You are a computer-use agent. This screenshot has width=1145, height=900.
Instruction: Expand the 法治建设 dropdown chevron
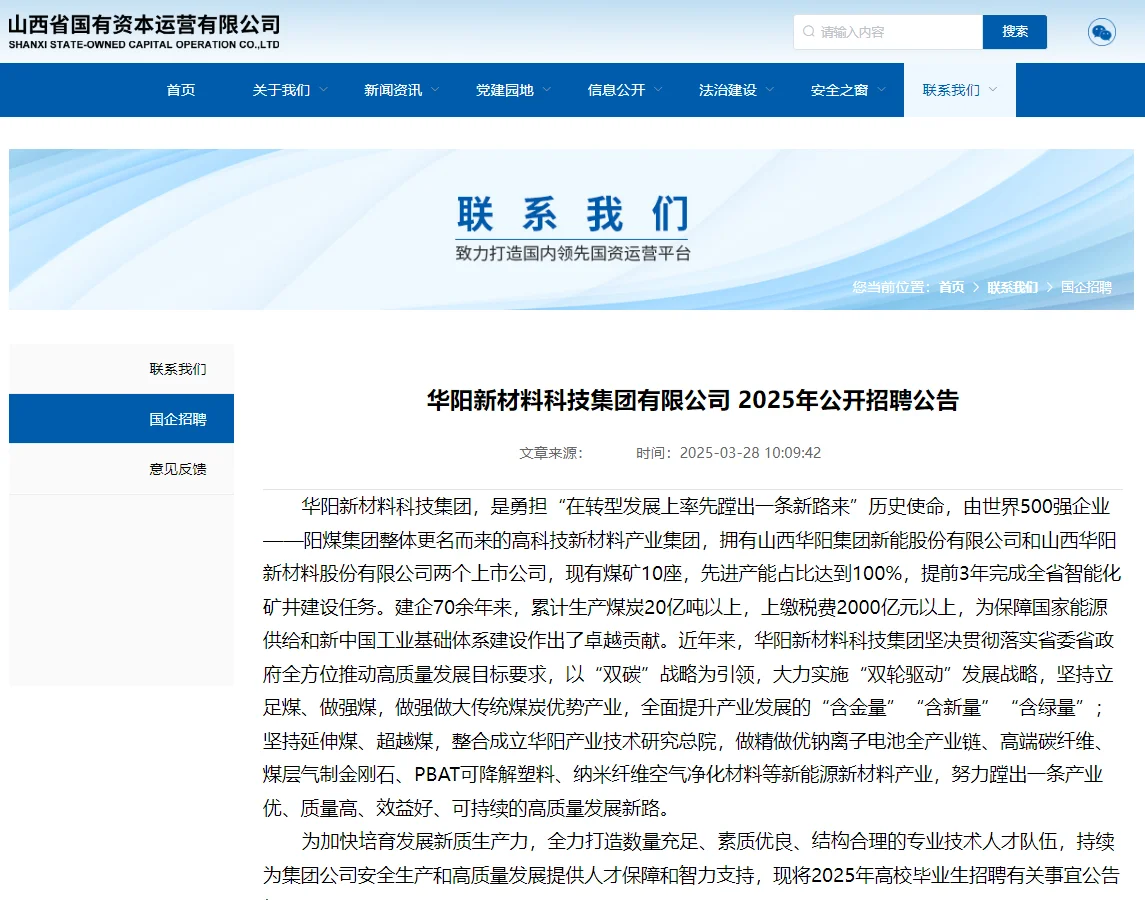pos(770,89)
